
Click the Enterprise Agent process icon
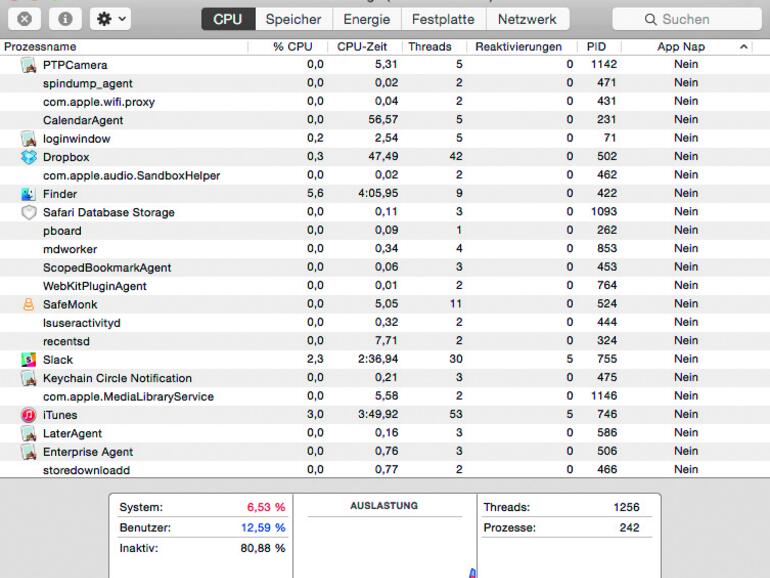[x=28, y=452]
